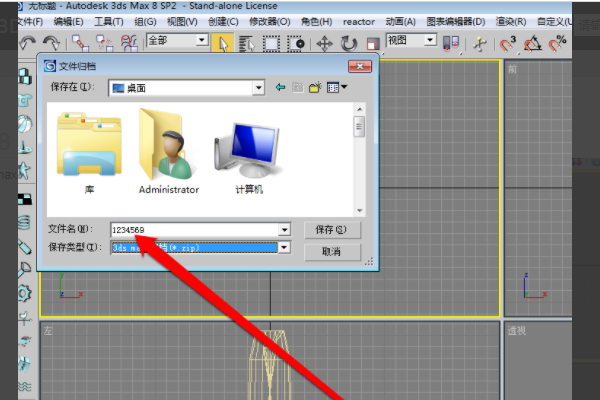Image resolution: width=600 pixels, height=400 pixels.
Task: Open the 组(G) menu
Action: [x=145, y=22]
